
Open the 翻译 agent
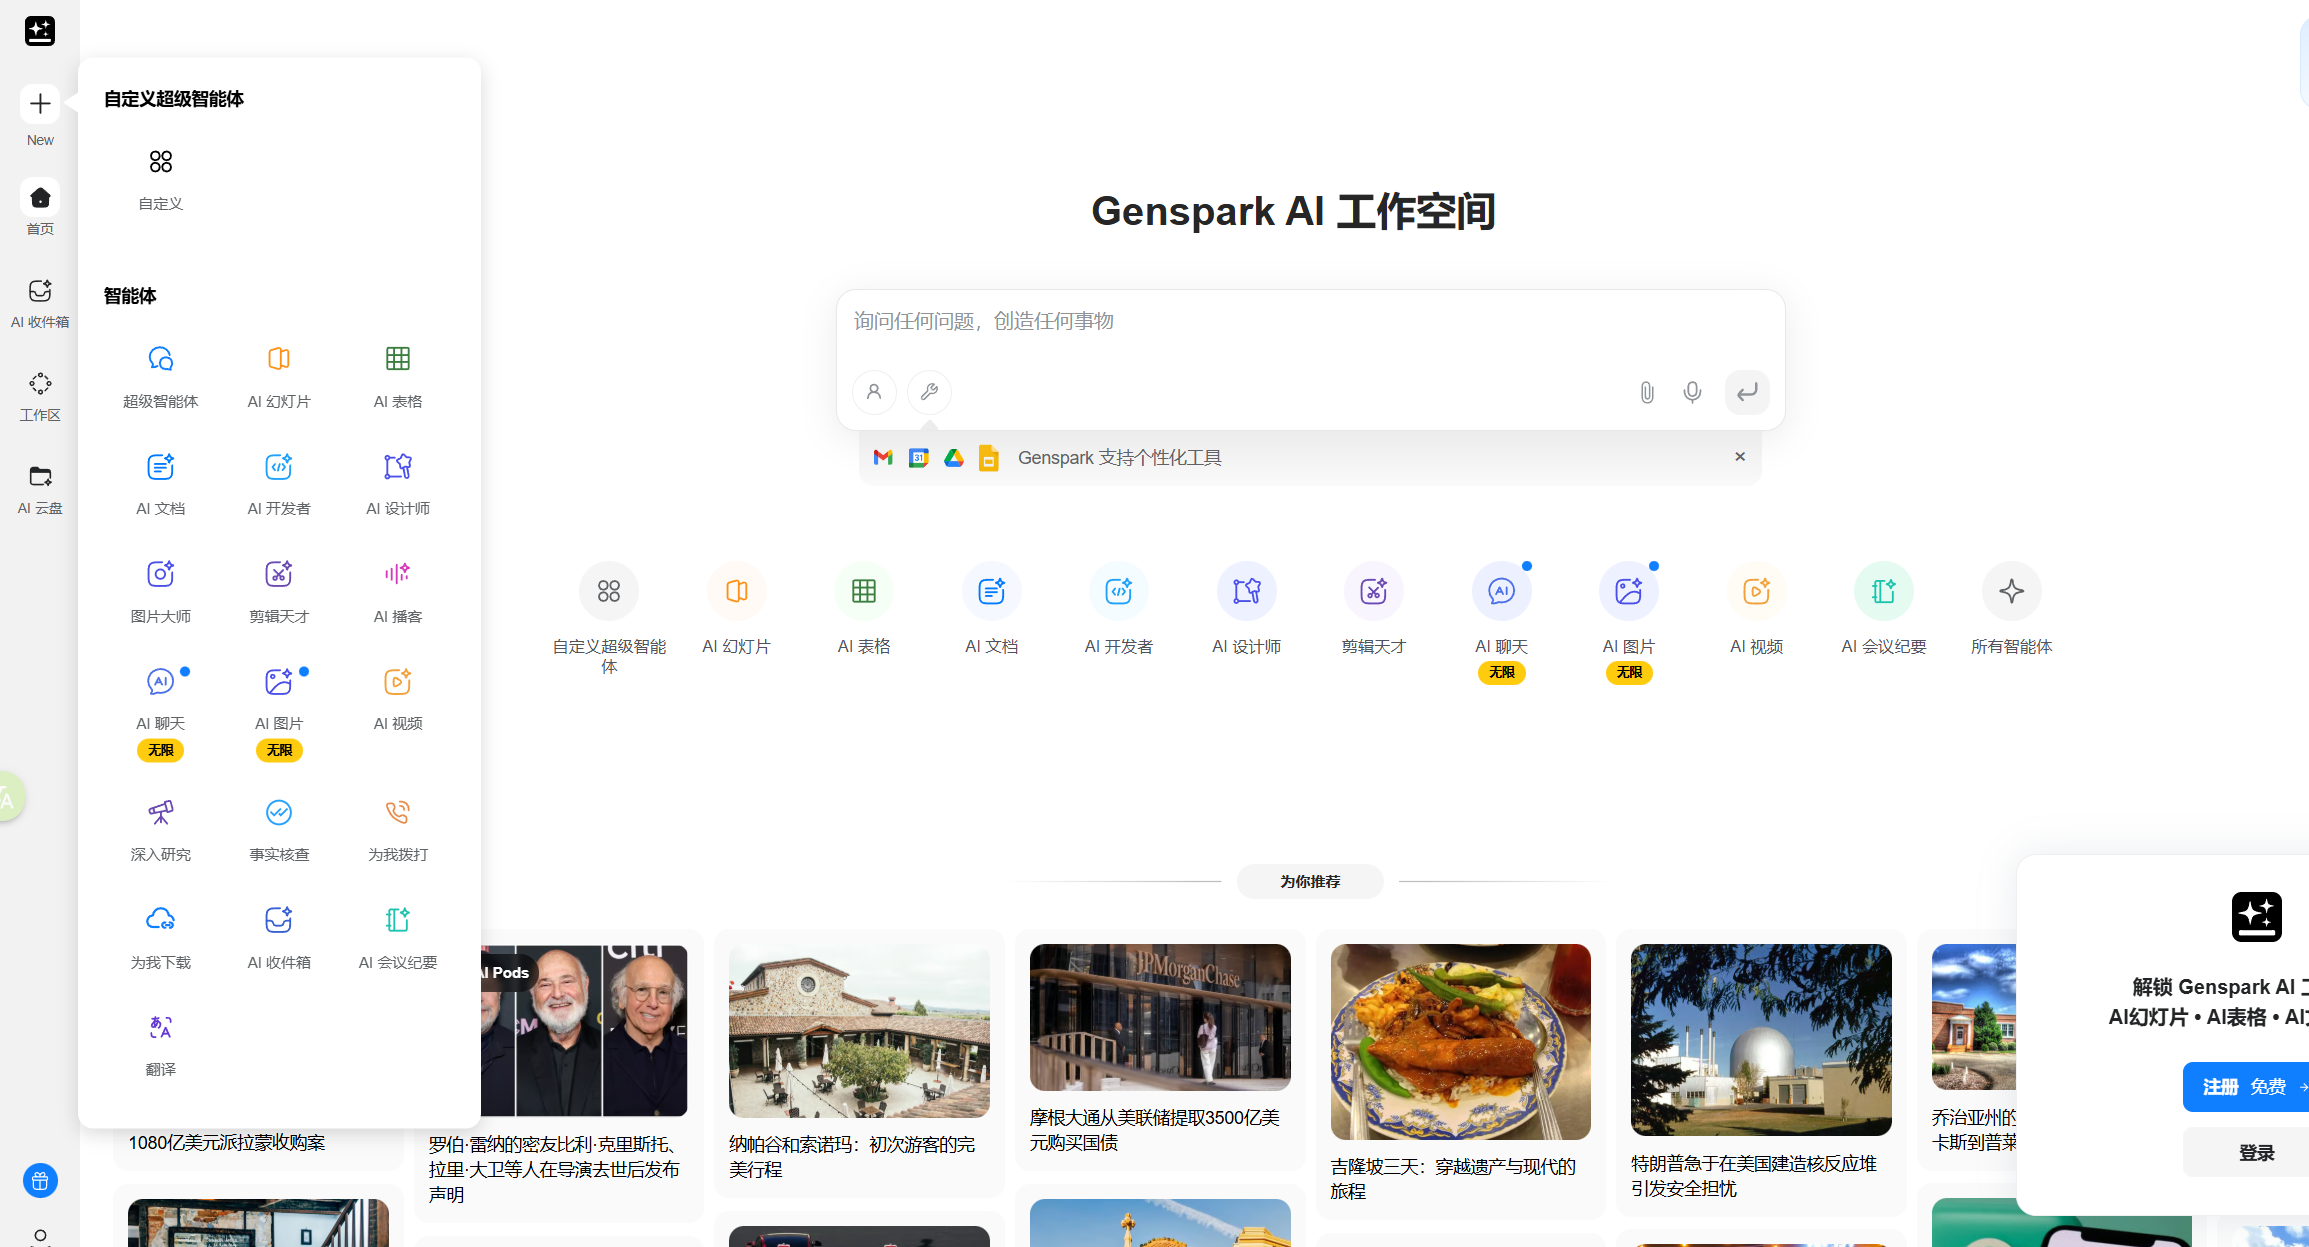coord(160,1044)
